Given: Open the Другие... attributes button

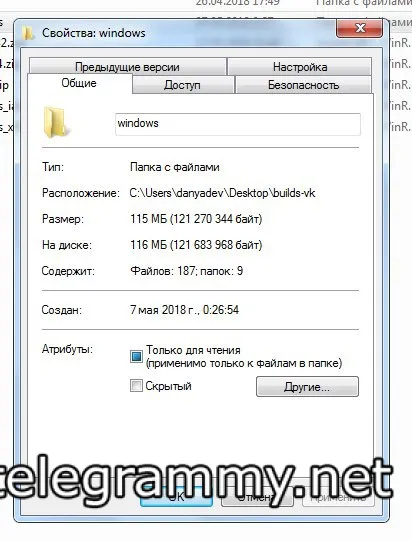Looking at the screenshot, I should [x=307, y=387].
